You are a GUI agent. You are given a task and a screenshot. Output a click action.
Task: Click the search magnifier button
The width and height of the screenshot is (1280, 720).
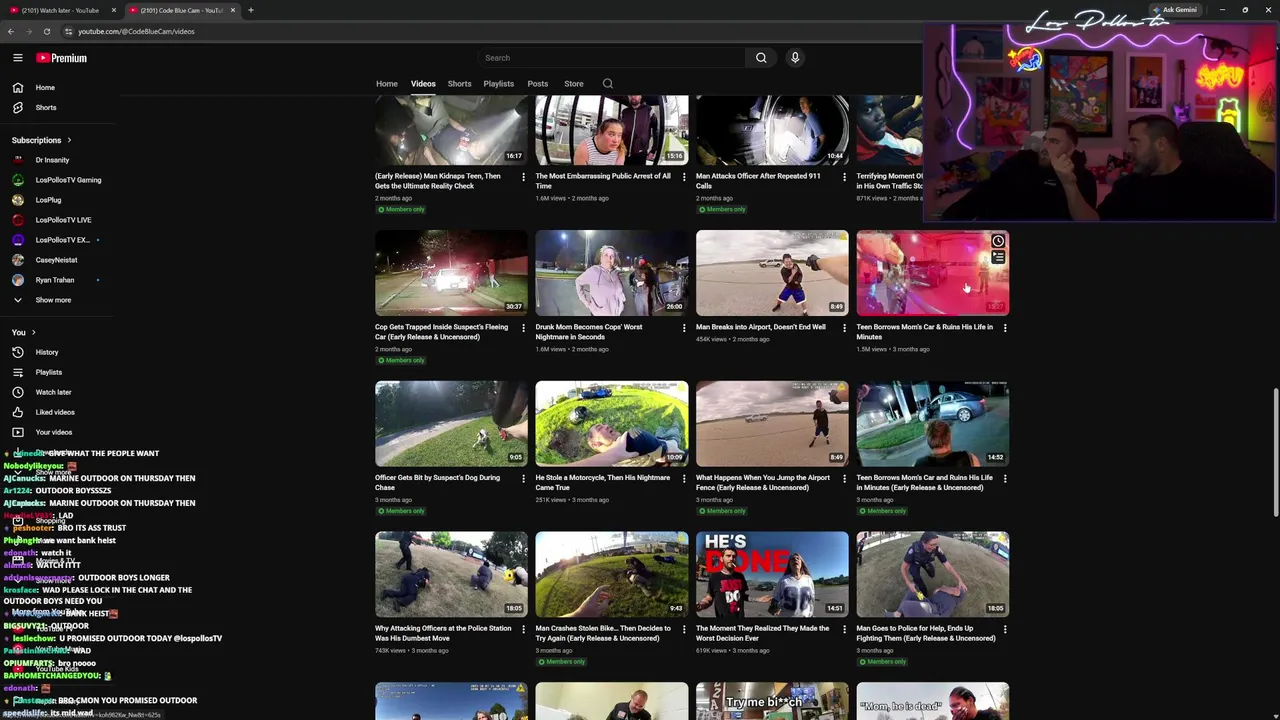tap(761, 58)
